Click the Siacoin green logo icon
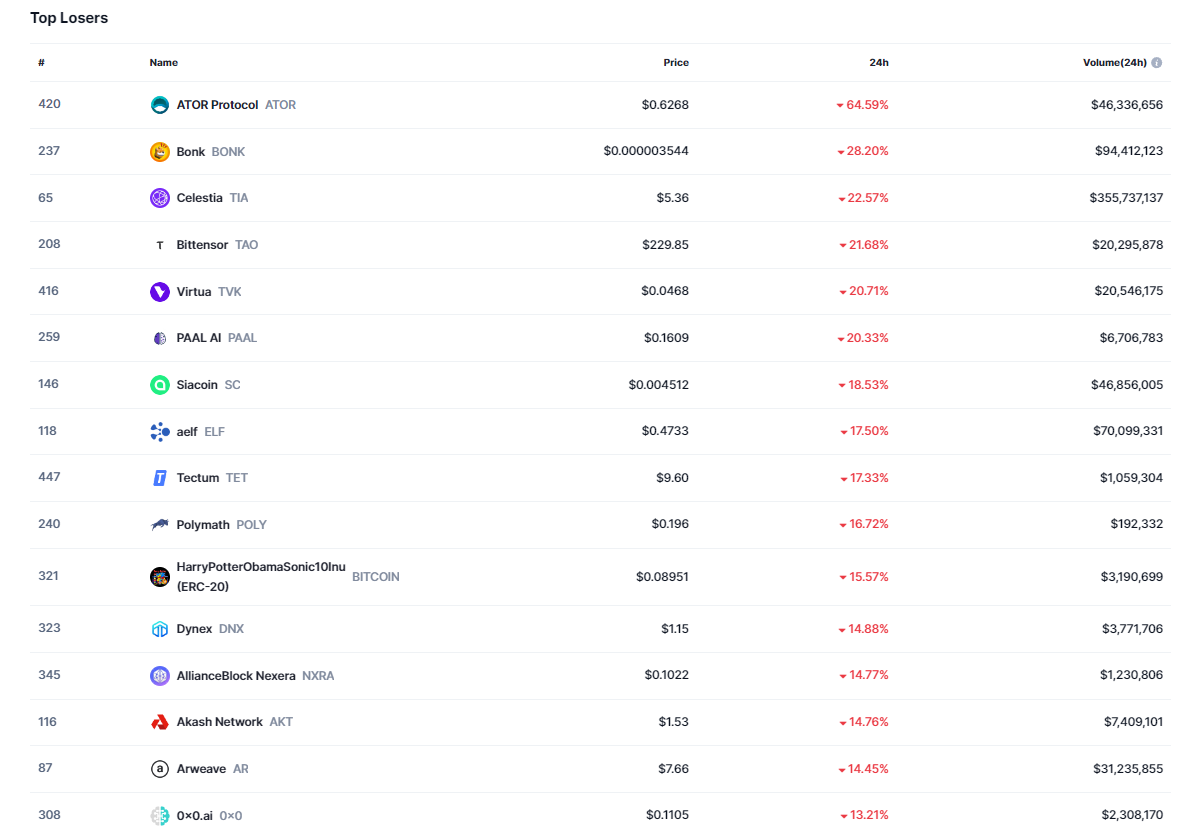This screenshot has width=1201, height=832. coord(159,385)
